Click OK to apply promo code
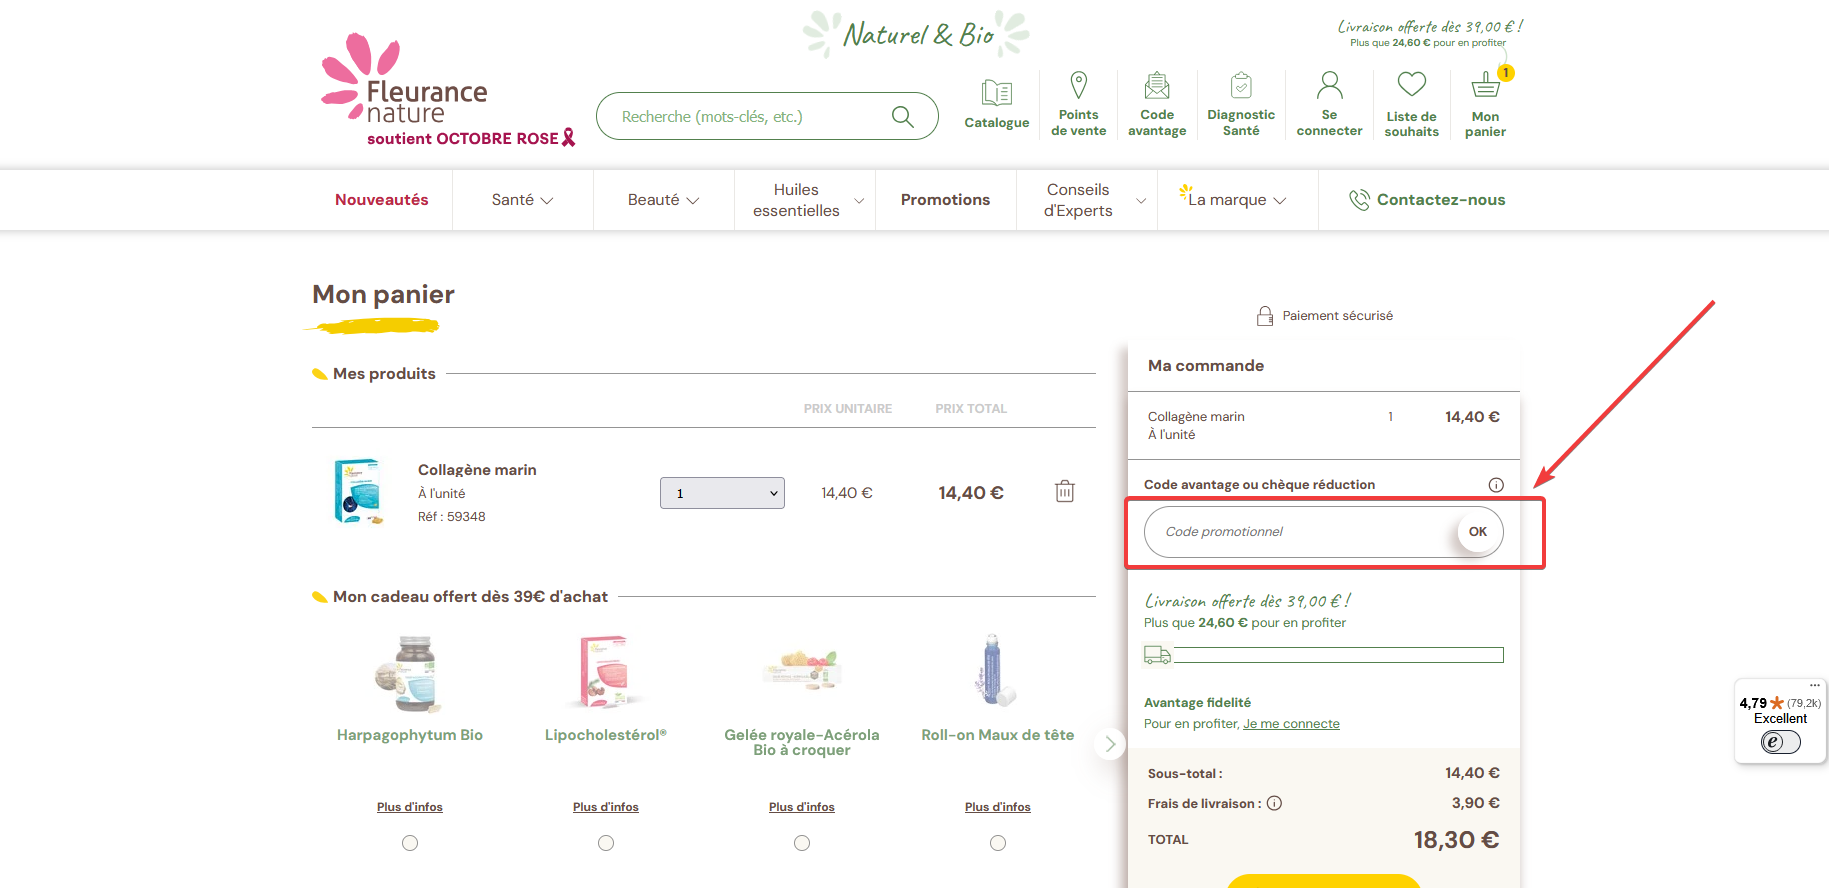The height and width of the screenshot is (888, 1829). (x=1478, y=532)
